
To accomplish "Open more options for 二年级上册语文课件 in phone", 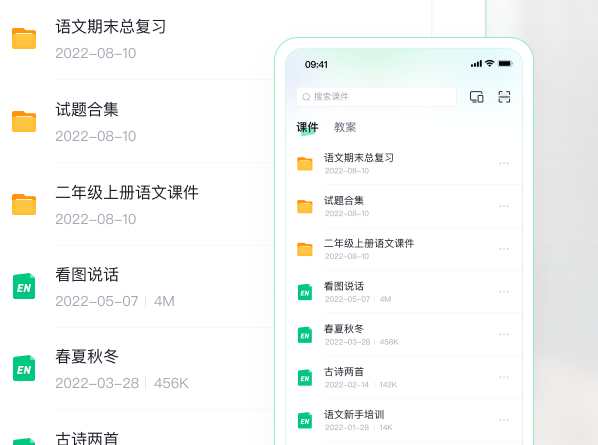I will click(504, 249).
